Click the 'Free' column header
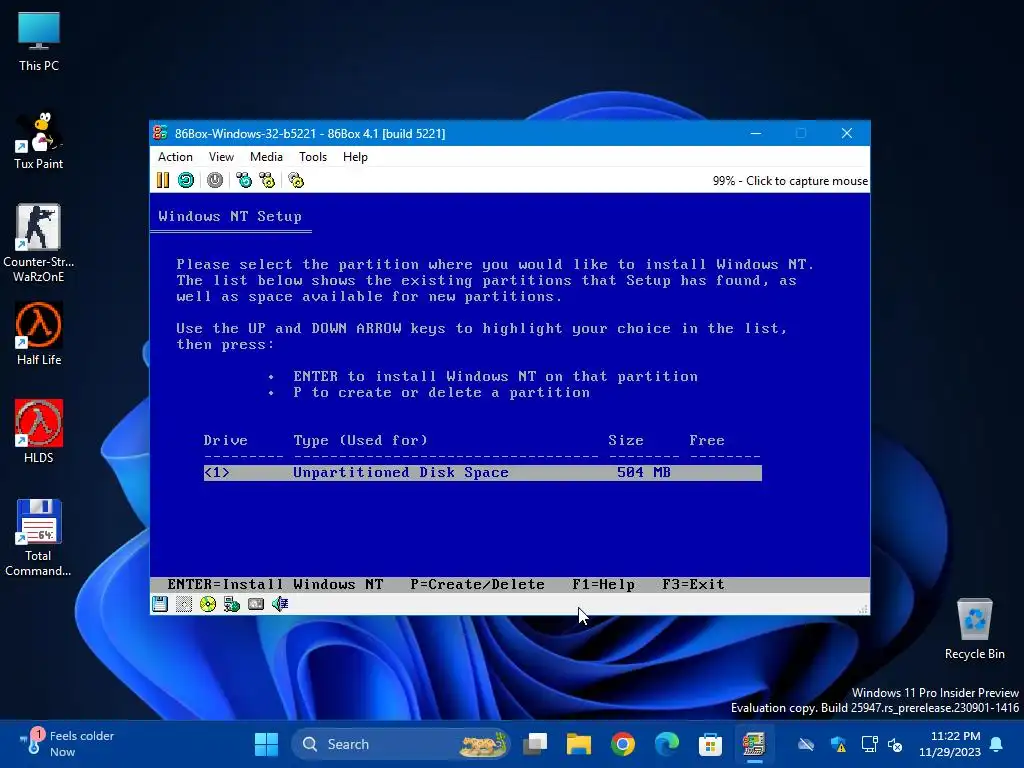 point(707,440)
